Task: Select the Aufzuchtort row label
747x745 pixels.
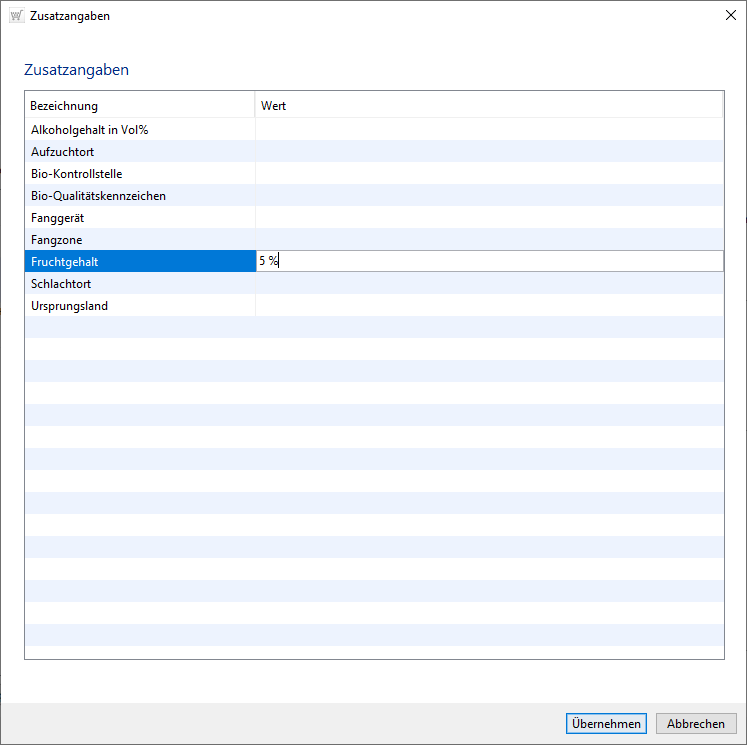Action: [x=63, y=152]
